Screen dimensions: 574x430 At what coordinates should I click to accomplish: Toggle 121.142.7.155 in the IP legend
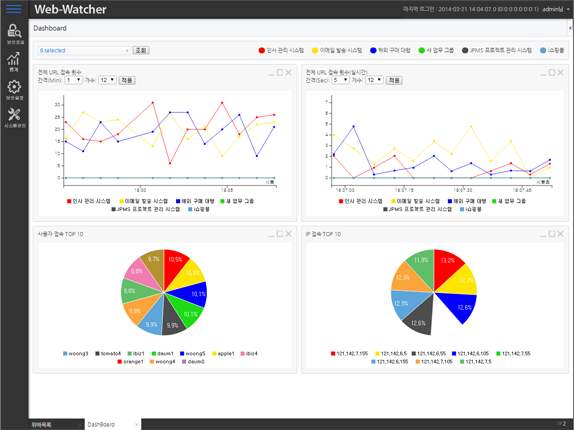pyautogui.click(x=349, y=354)
